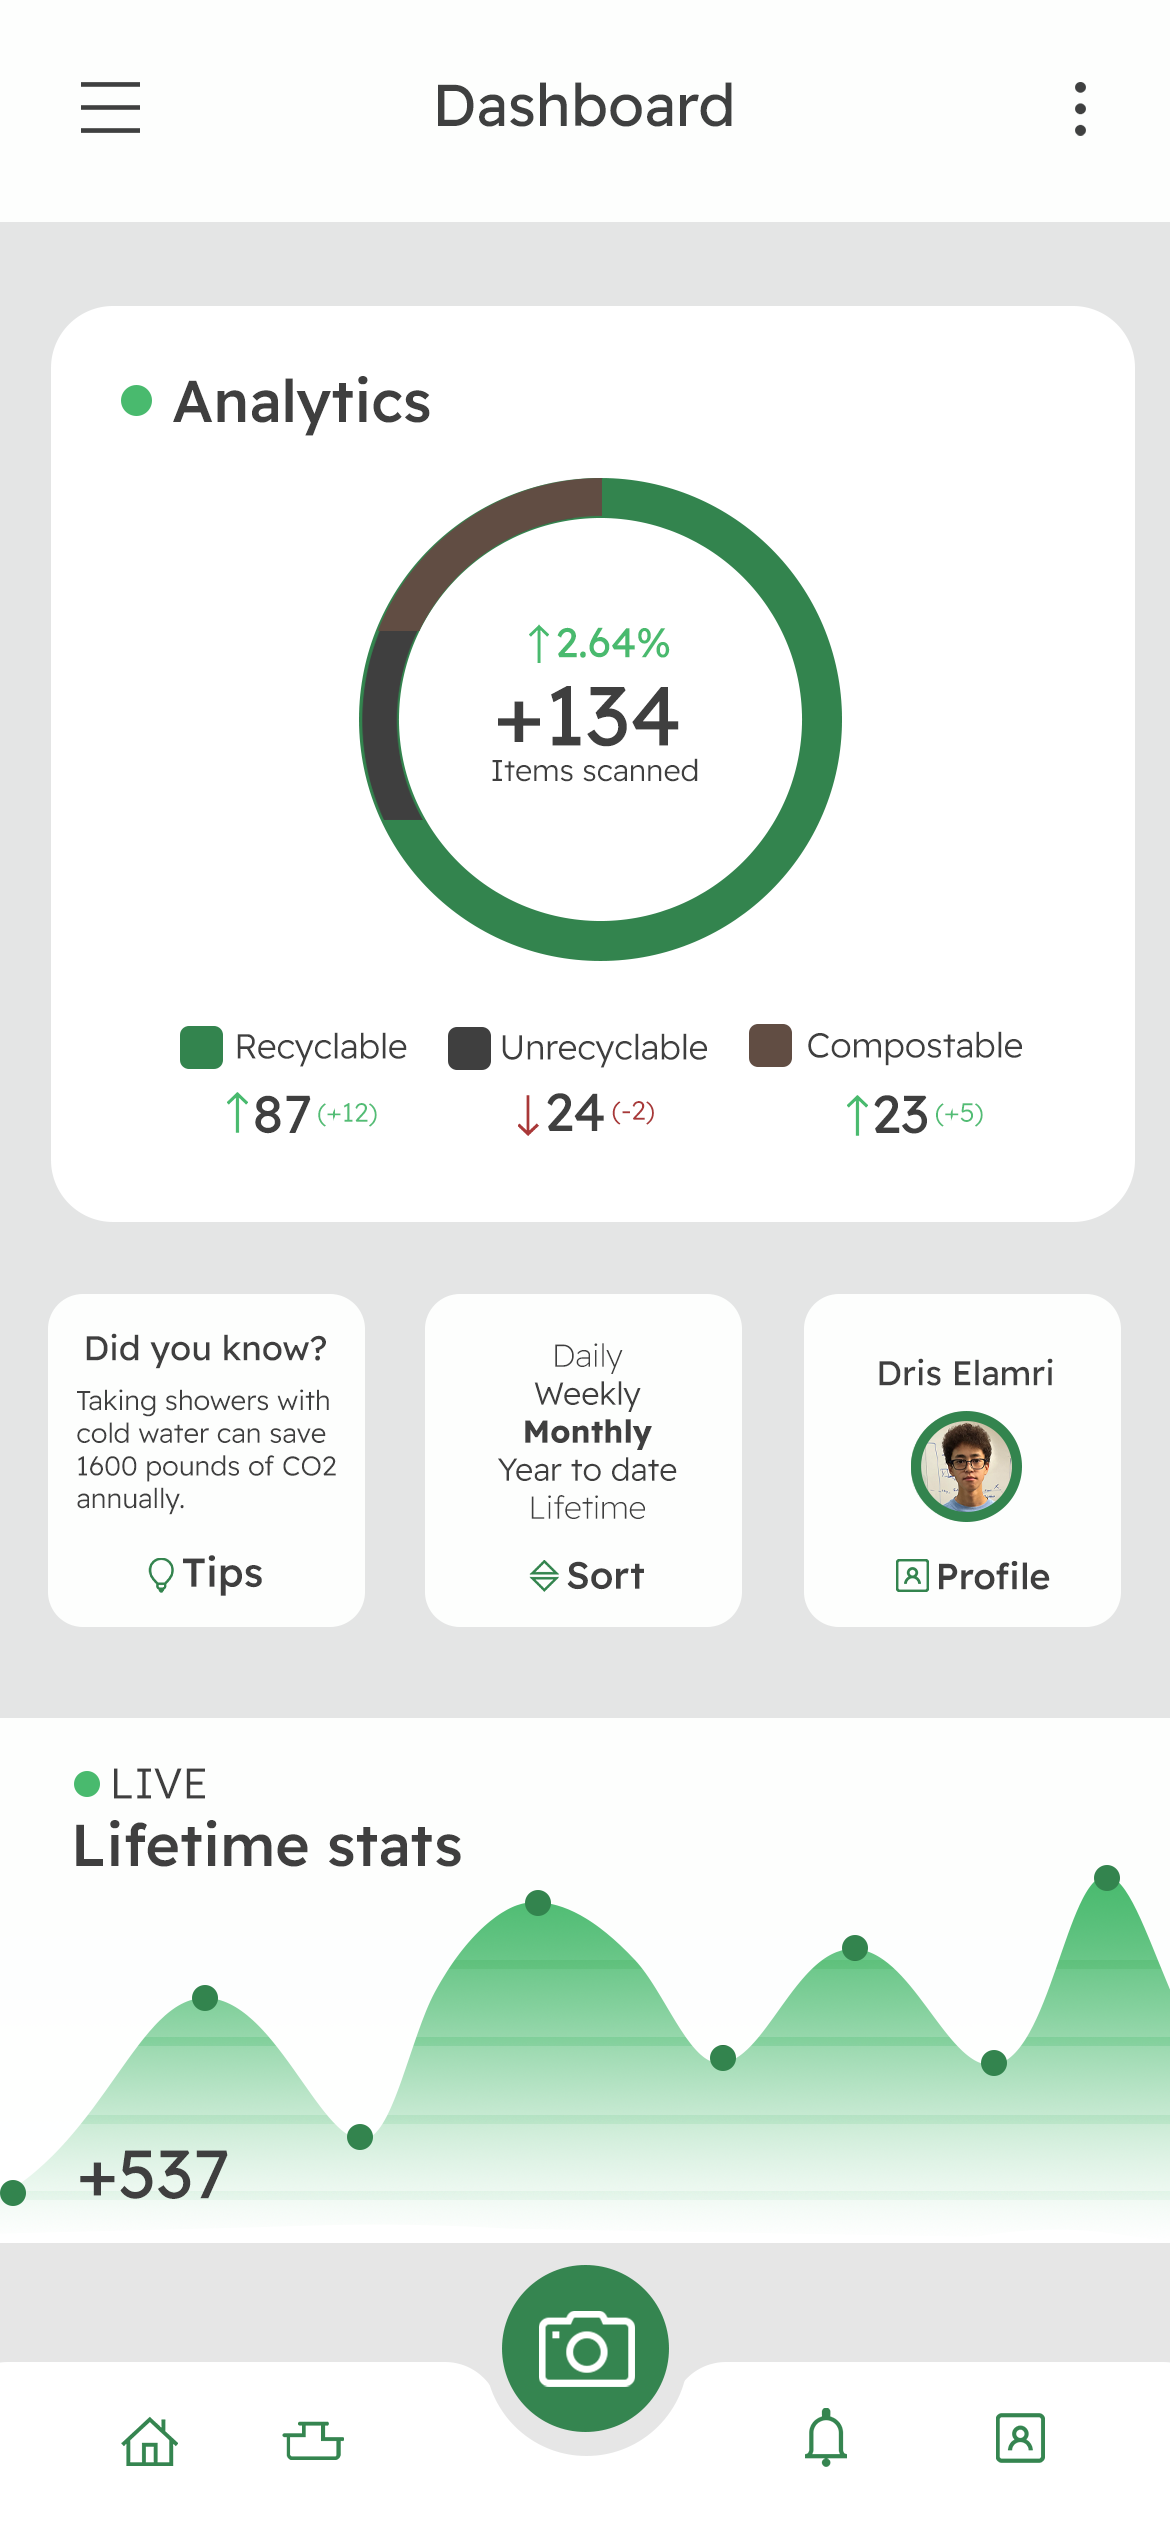1170x2532 pixels.
Task: Click the Tips label
Action: pyautogui.click(x=223, y=1573)
